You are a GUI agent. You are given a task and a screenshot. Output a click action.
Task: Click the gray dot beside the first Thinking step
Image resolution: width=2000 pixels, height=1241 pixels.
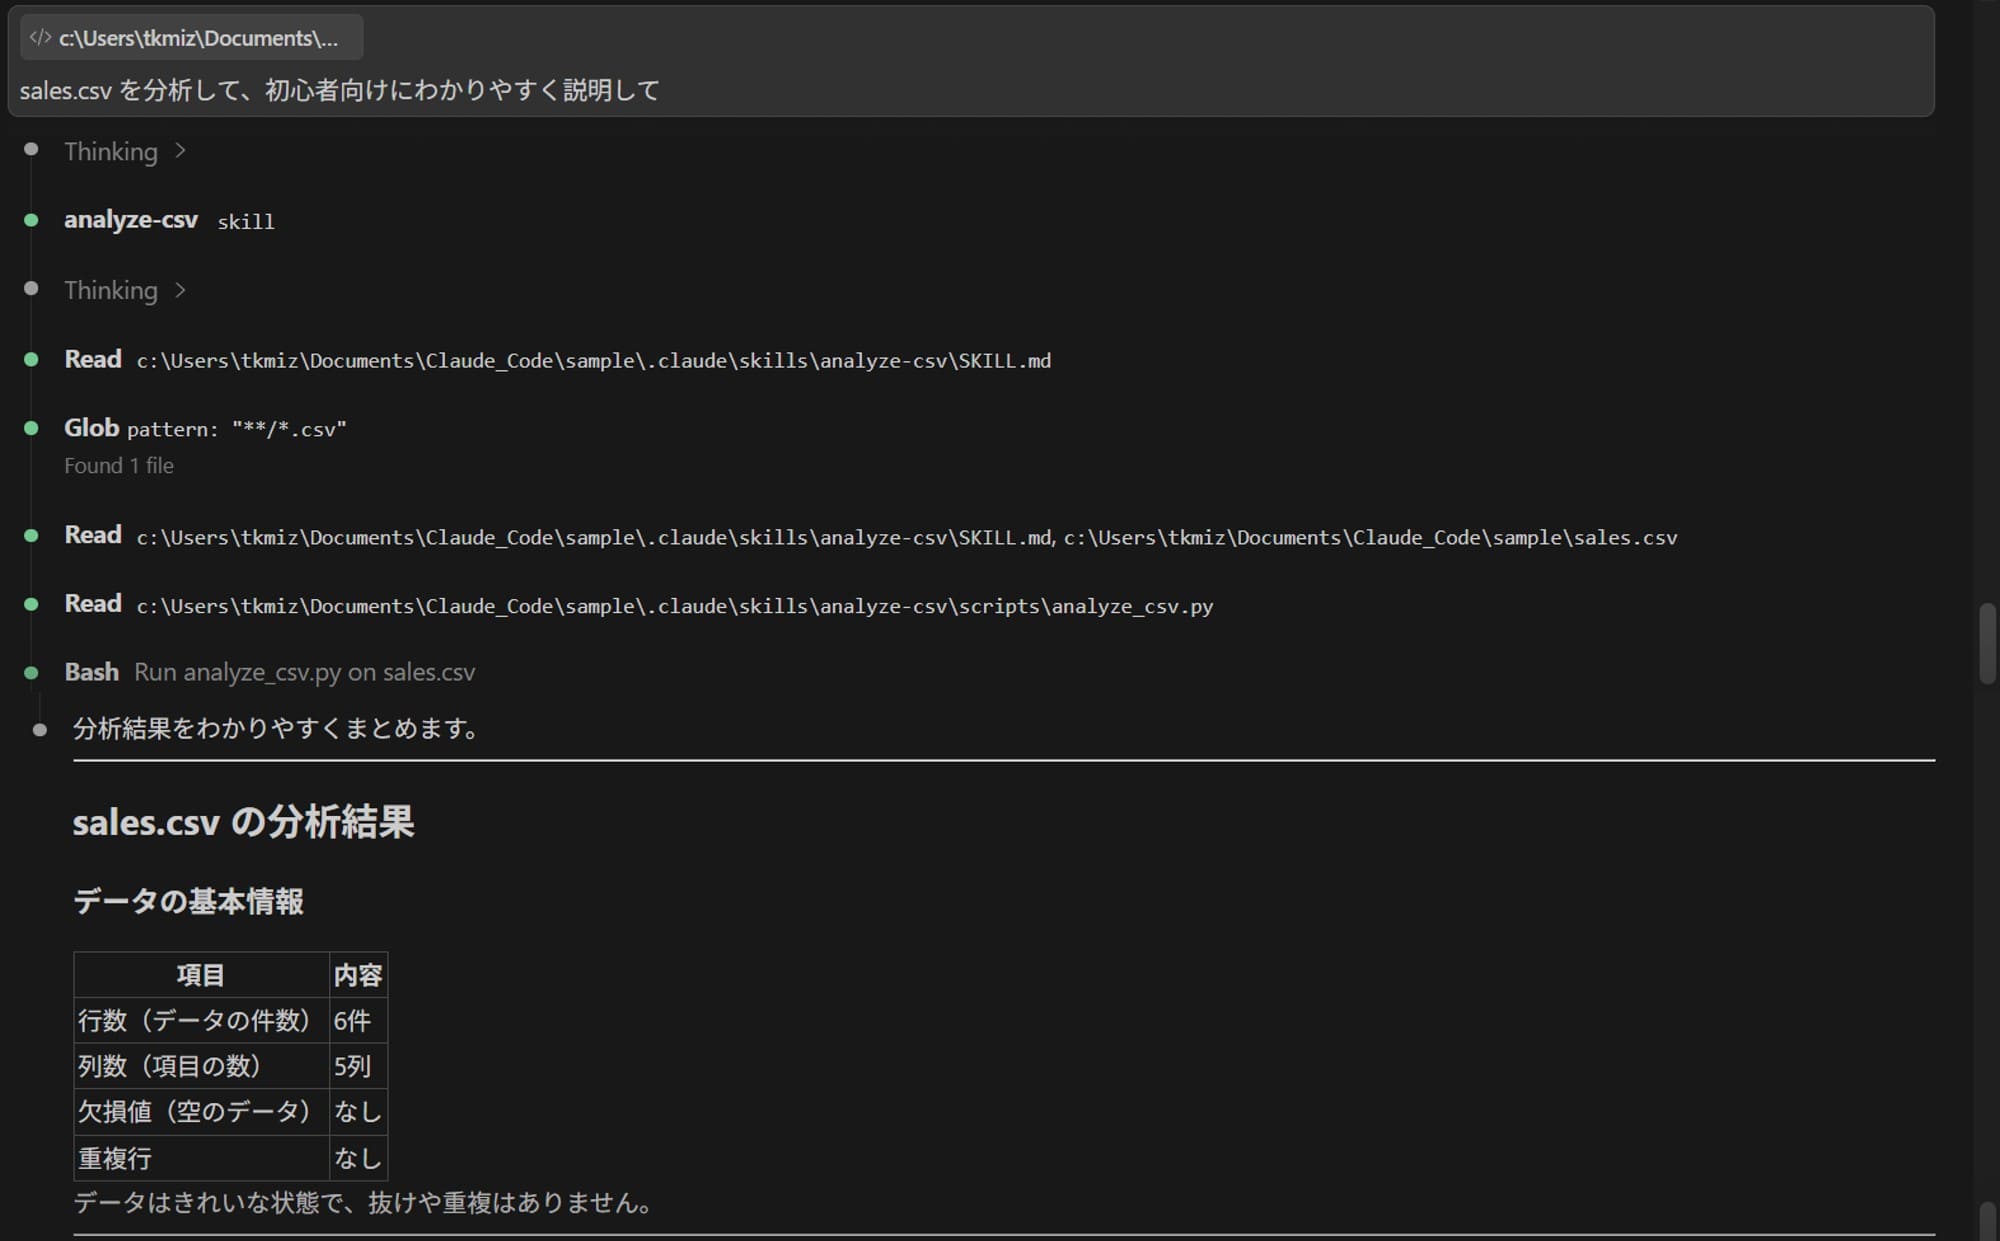pos(30,151)
